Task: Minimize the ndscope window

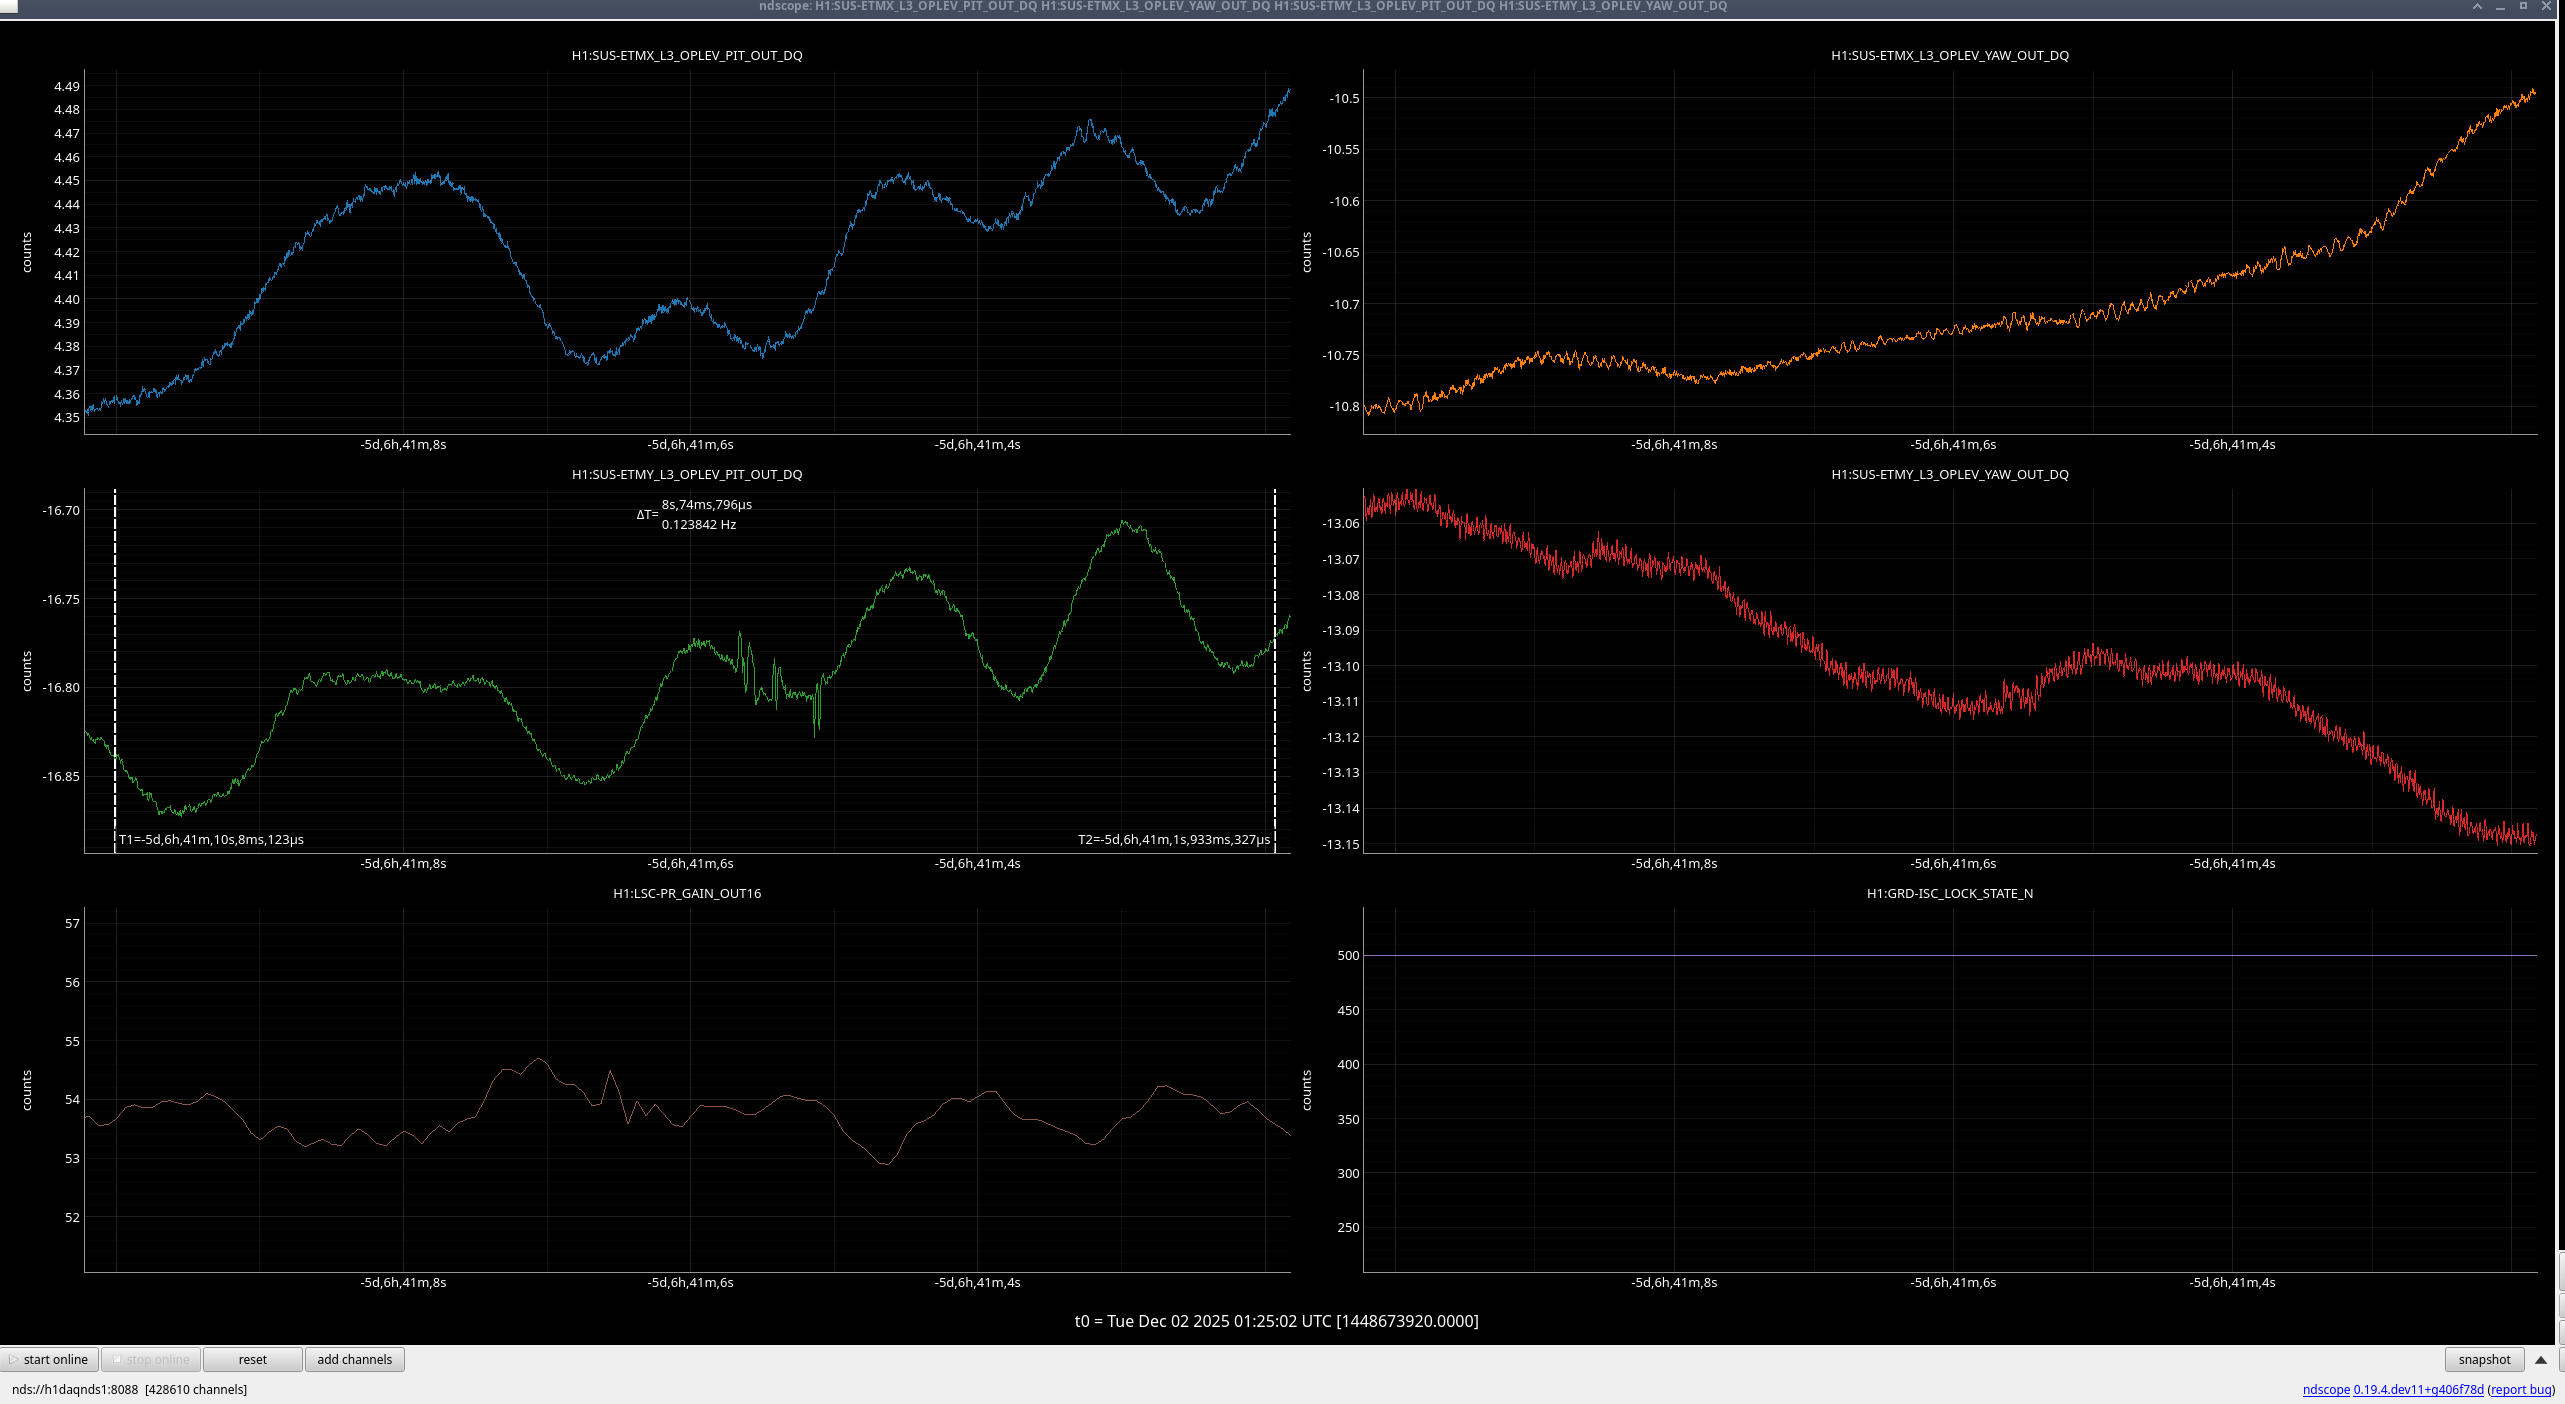Action: click(x=2500, y=7)
